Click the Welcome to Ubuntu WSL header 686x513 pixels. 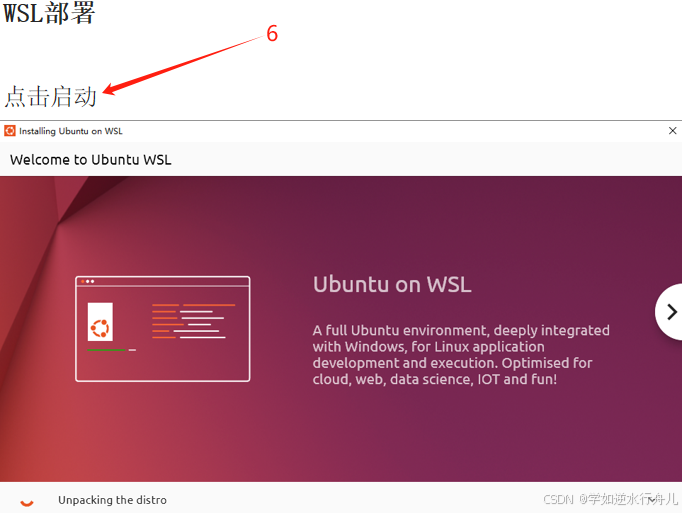[x=91, y=160]
